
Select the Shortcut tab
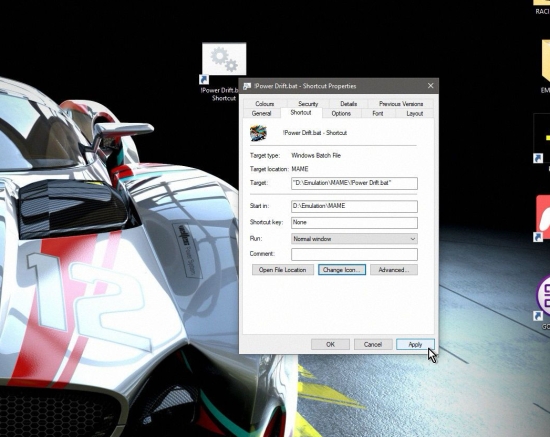click(301, 113)
